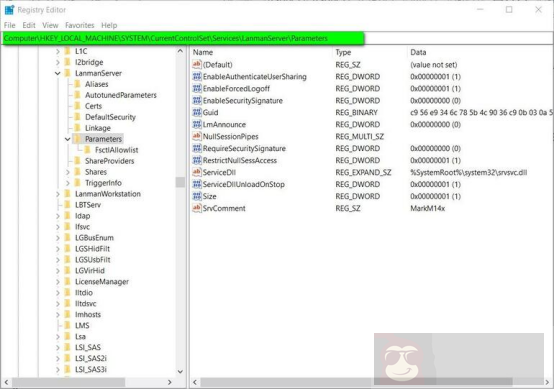This screenshot has width=554, height=390.
Task: Click the string icon beside ServiceDll
Action: 197,172
